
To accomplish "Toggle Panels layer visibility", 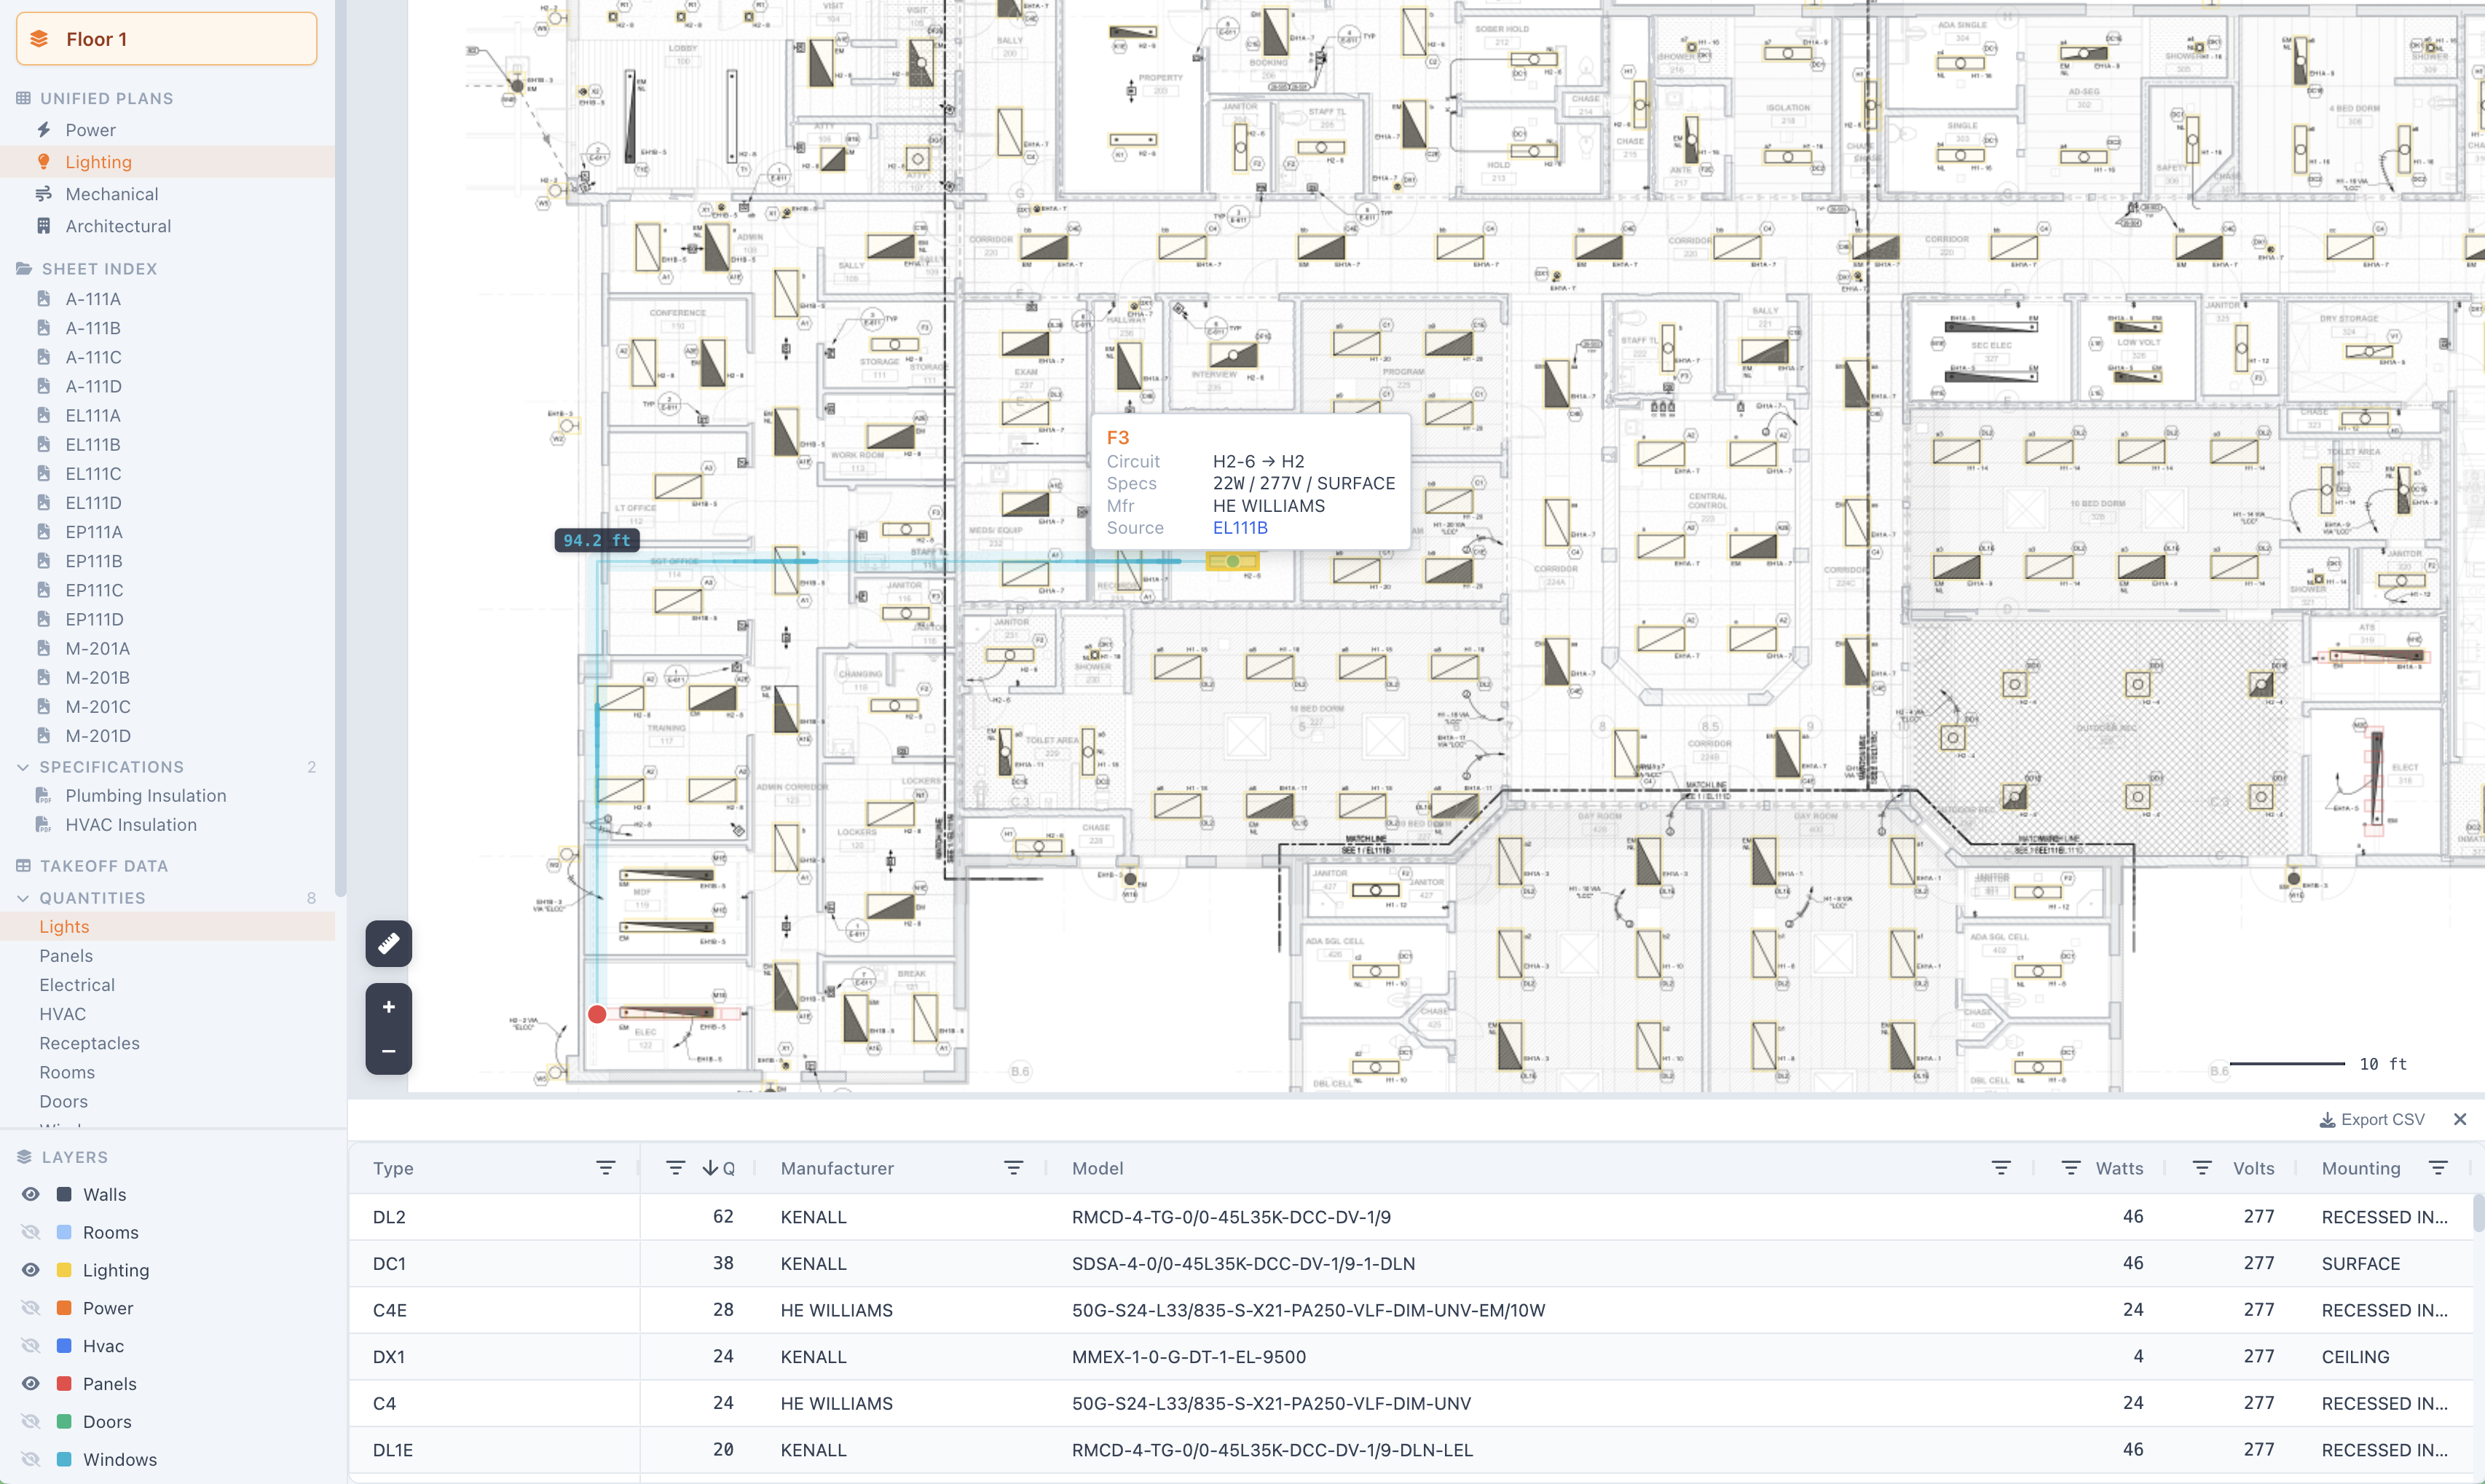I will 31,1384.
